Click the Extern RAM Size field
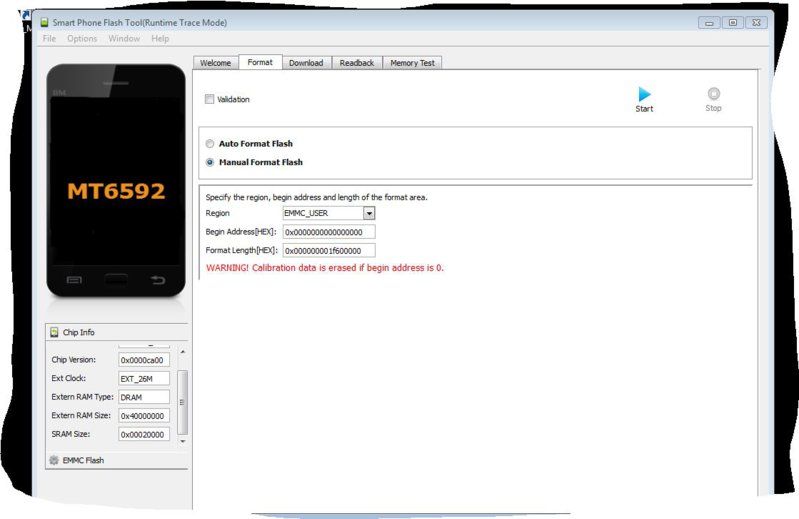 coord(144,416)
